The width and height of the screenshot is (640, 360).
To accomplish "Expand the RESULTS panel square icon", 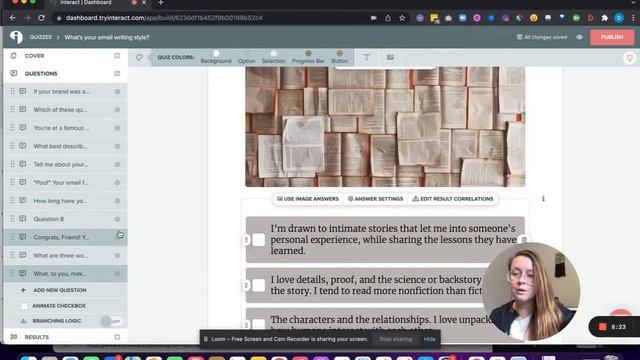I will coord(117,337).
